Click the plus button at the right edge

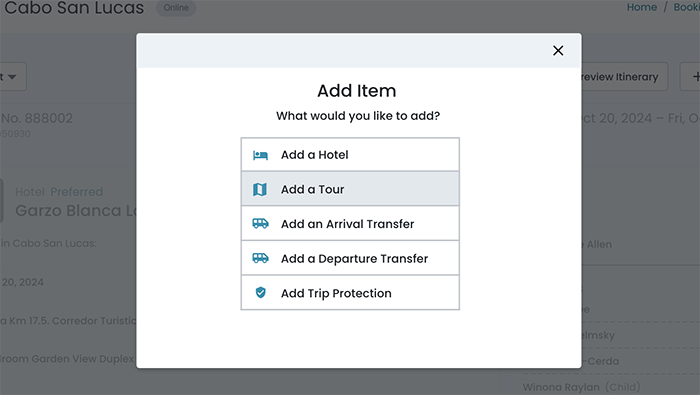(691, 77)
